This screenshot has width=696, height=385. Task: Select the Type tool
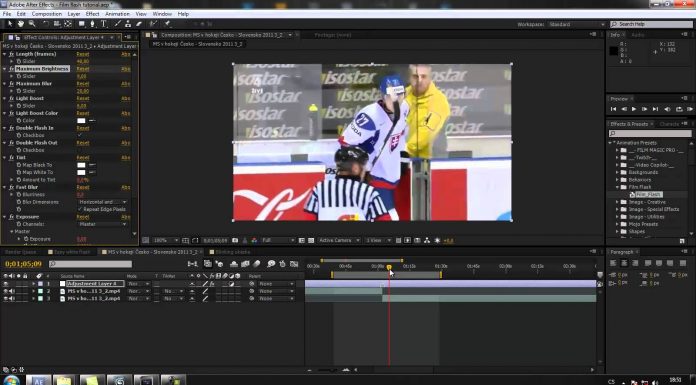(103, 24)
